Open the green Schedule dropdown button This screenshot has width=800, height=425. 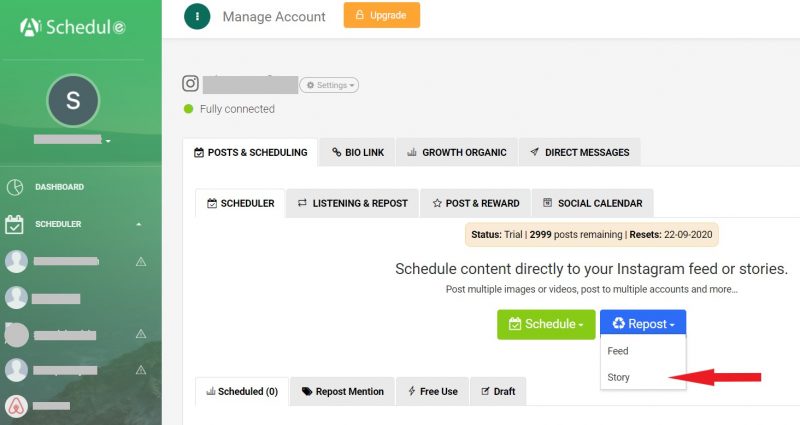pos(546,324)
